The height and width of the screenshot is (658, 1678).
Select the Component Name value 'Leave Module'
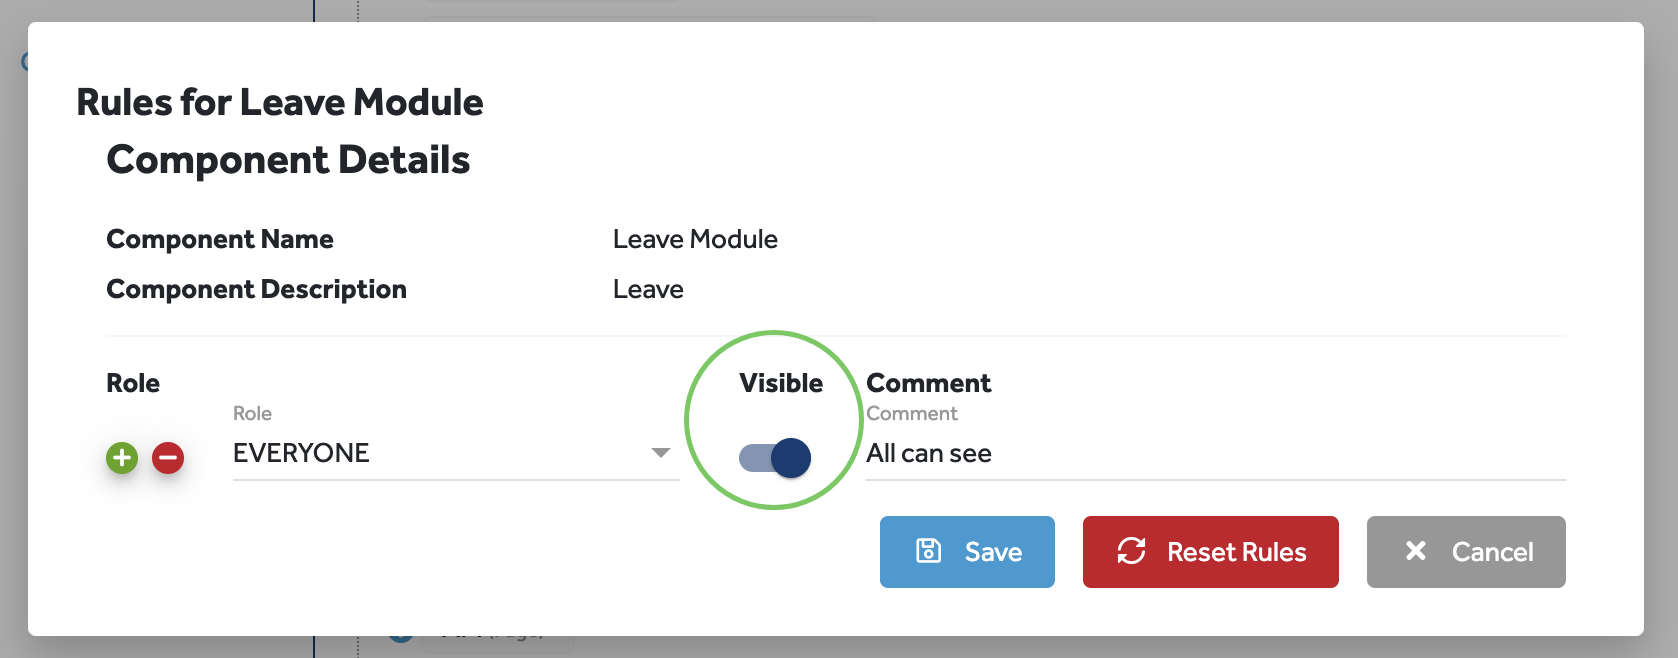pyautogui.click(x=695, y=239)
